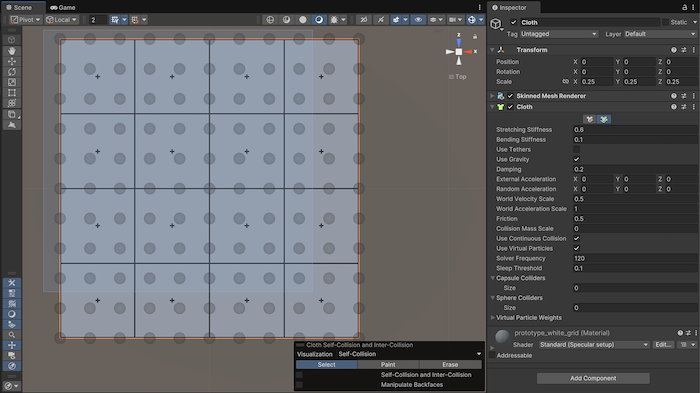The image size is (700, 393).
Task: Enable Use Tethers checkbox
Action: (x=576, y=149)
